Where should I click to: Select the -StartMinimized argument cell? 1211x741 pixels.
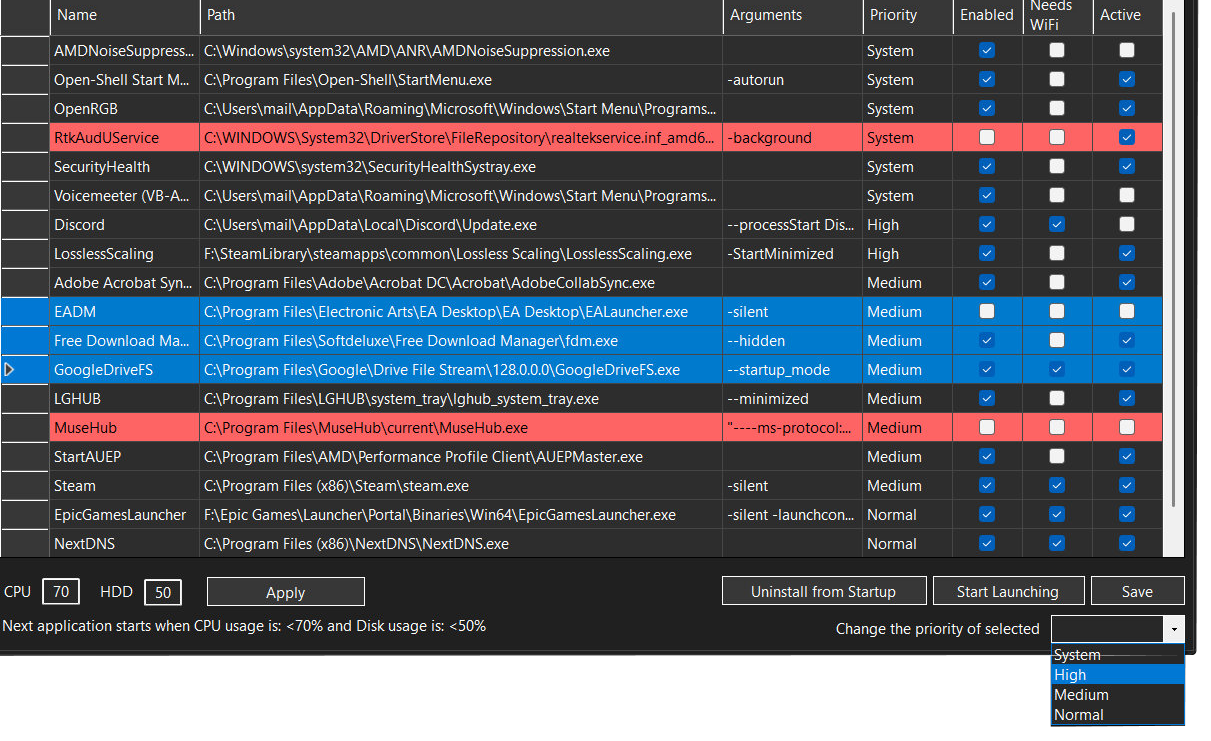792,254
